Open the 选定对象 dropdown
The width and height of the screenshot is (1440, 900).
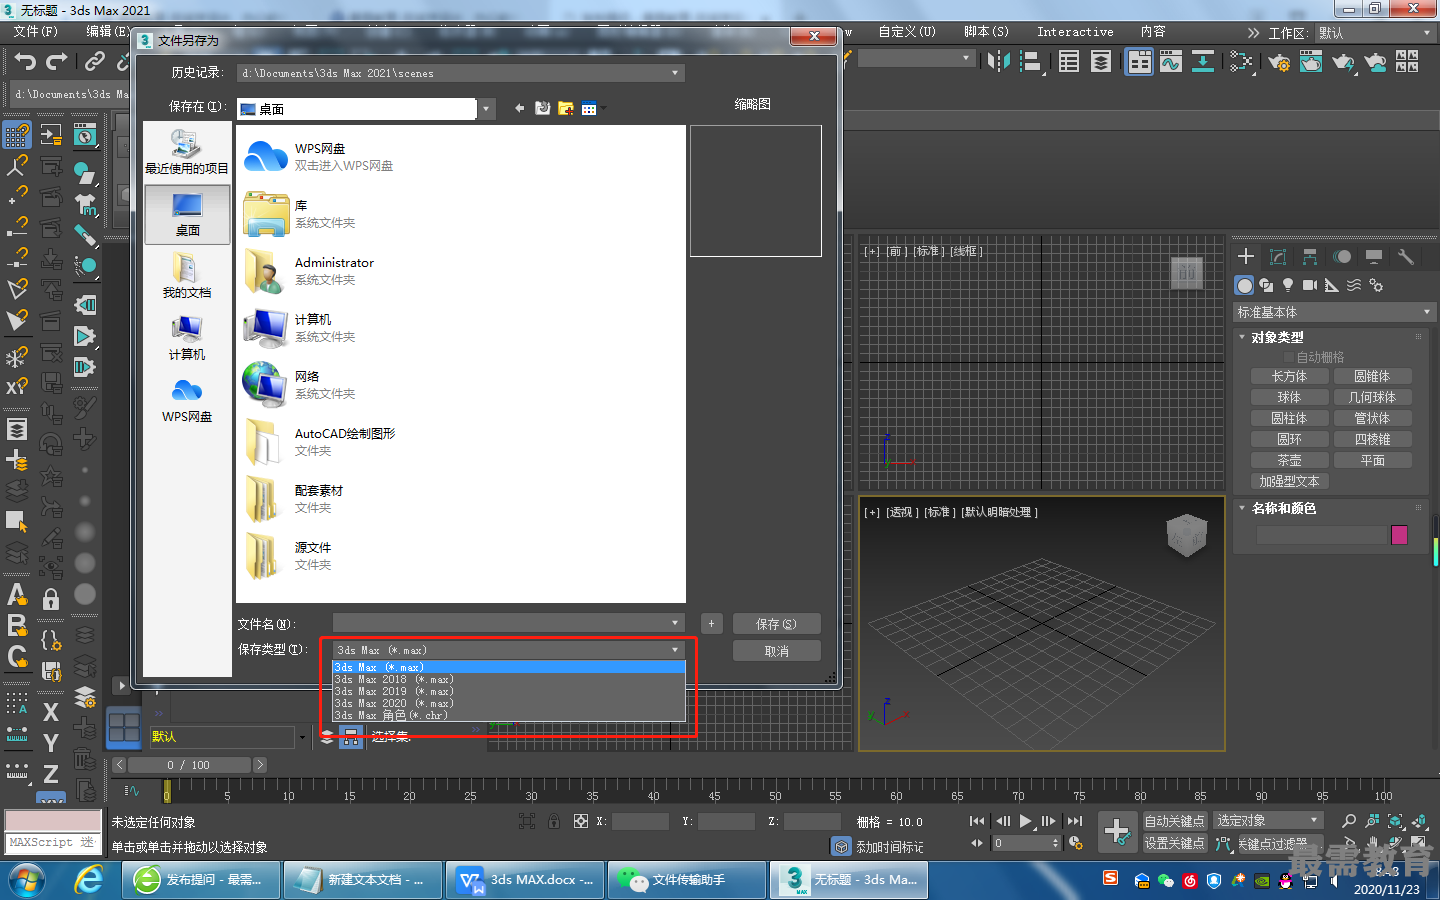pyautogui.click(x=1268, y=821)
